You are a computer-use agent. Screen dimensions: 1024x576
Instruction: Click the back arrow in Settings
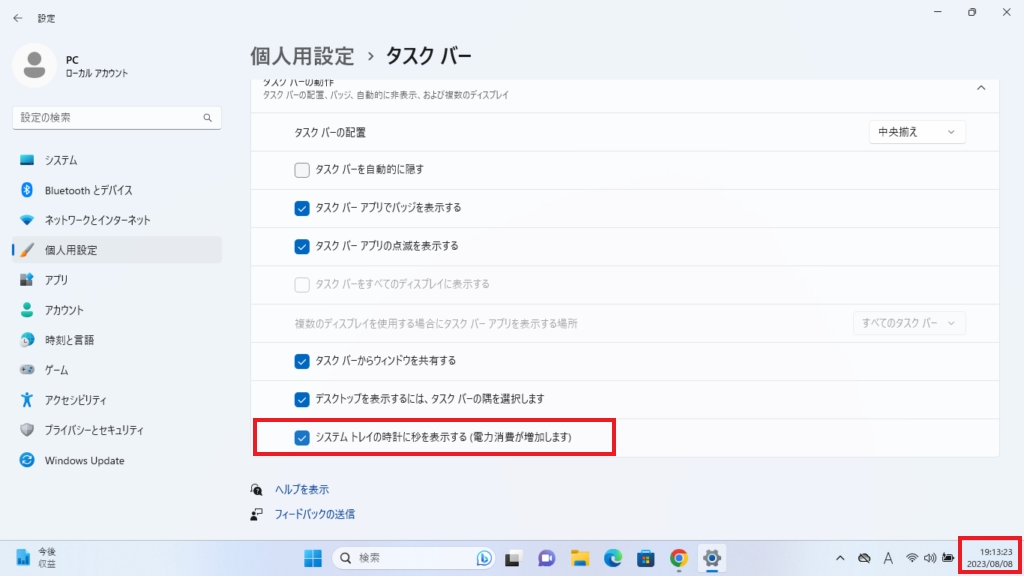pyautogui.click(x=18, y=17)
